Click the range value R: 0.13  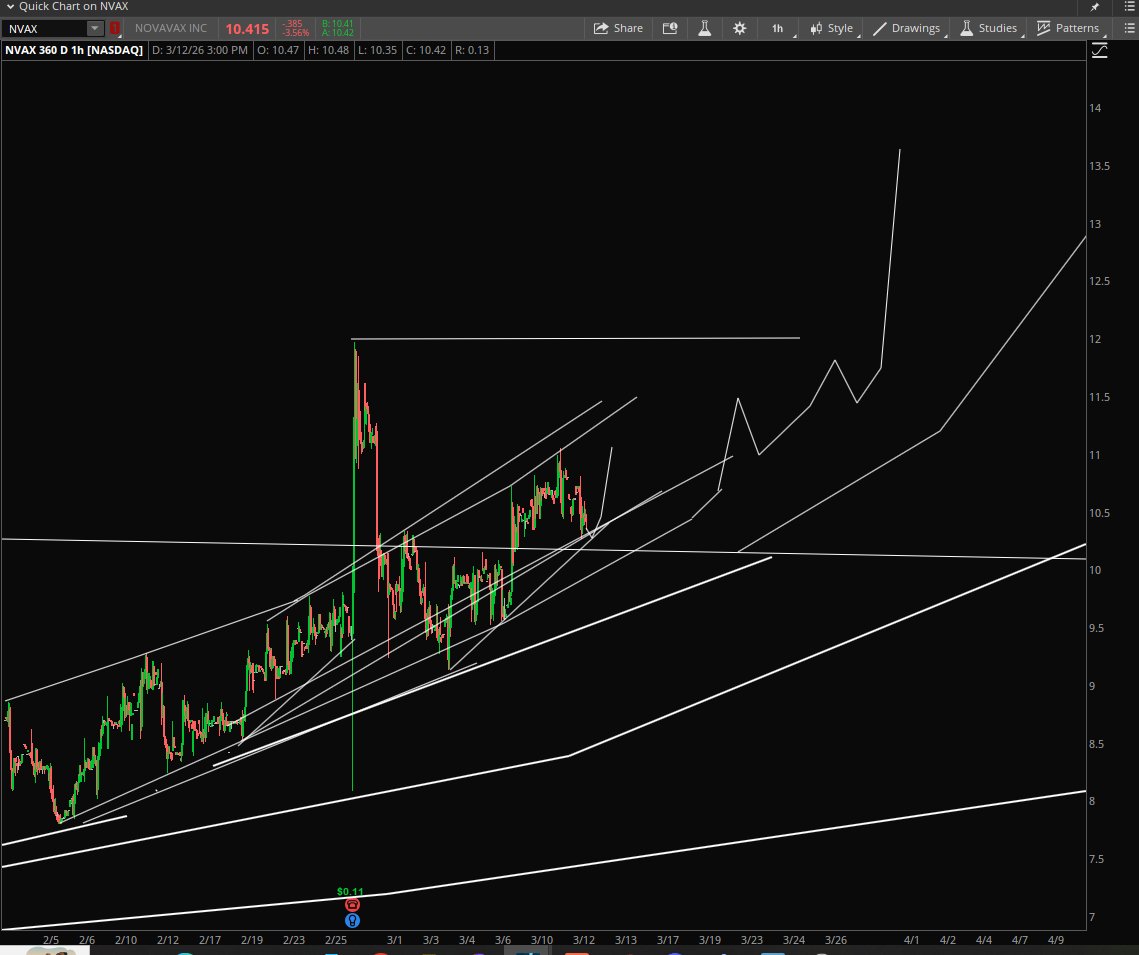click(472, 50)
